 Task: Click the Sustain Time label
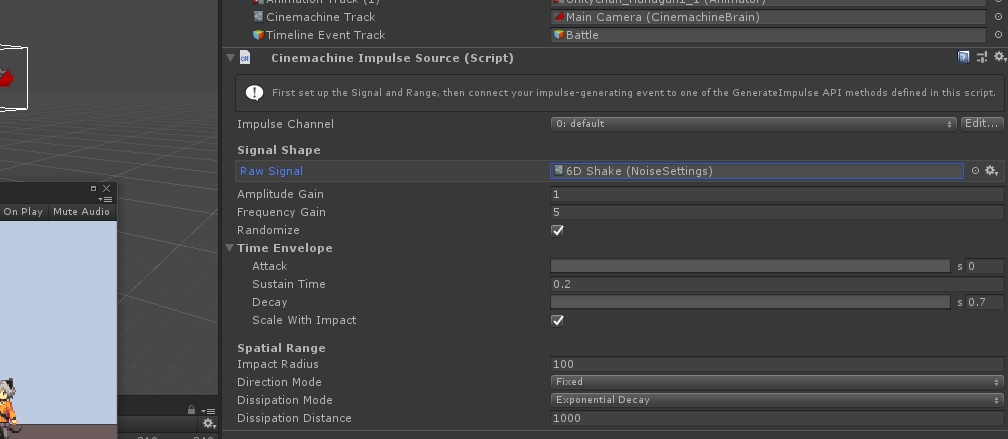[x=289, y=284]
